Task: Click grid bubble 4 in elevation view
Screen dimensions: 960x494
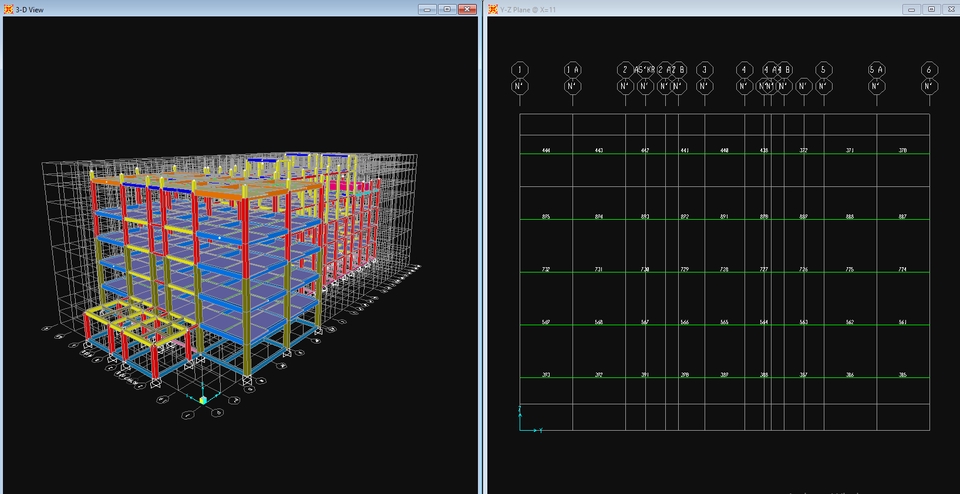Action: click(744, 70)
